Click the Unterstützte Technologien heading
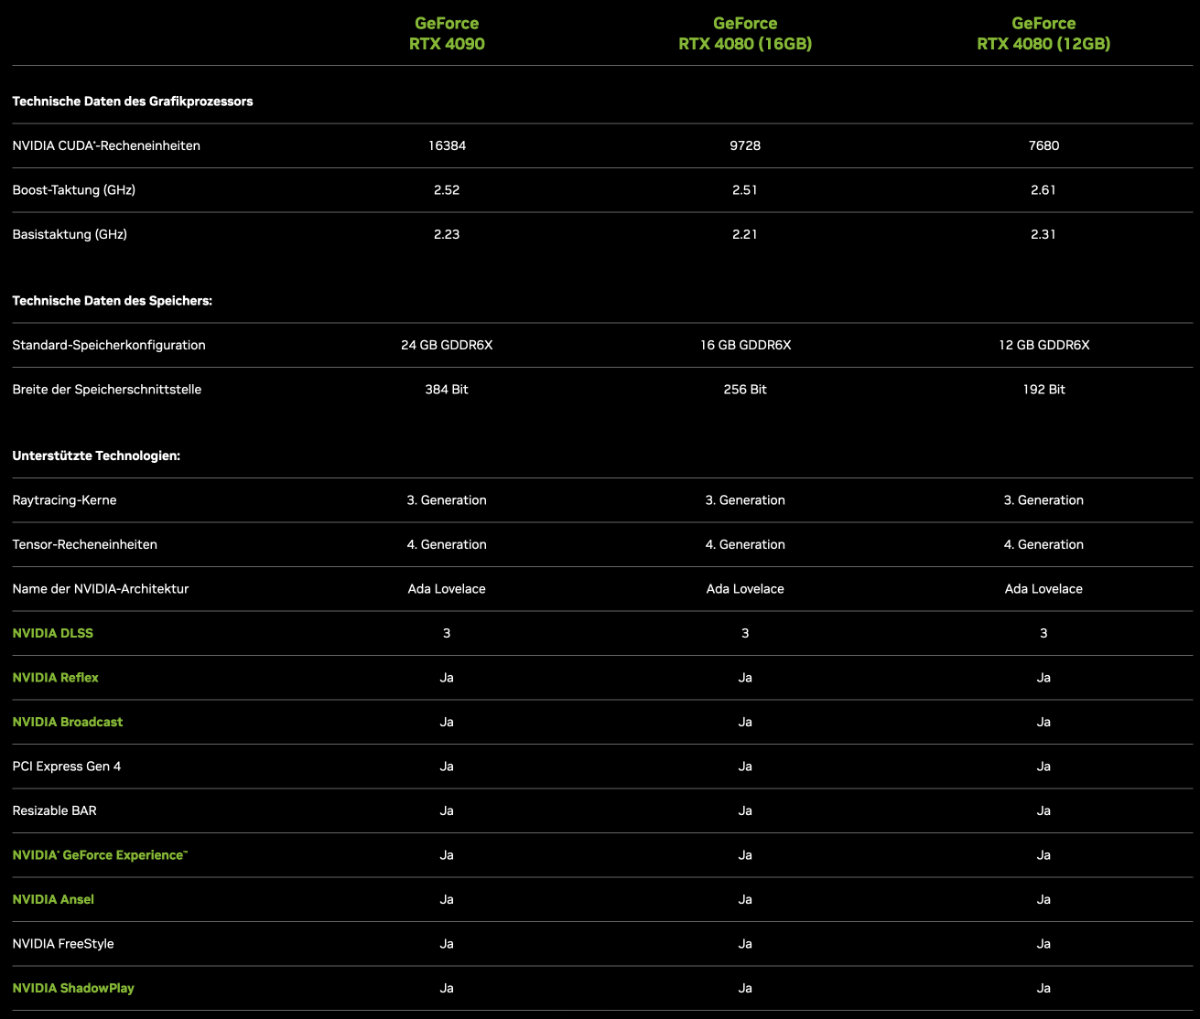Image resolution: width=1200 pixels, height=1019 pixels. click(x=96, y=456)
